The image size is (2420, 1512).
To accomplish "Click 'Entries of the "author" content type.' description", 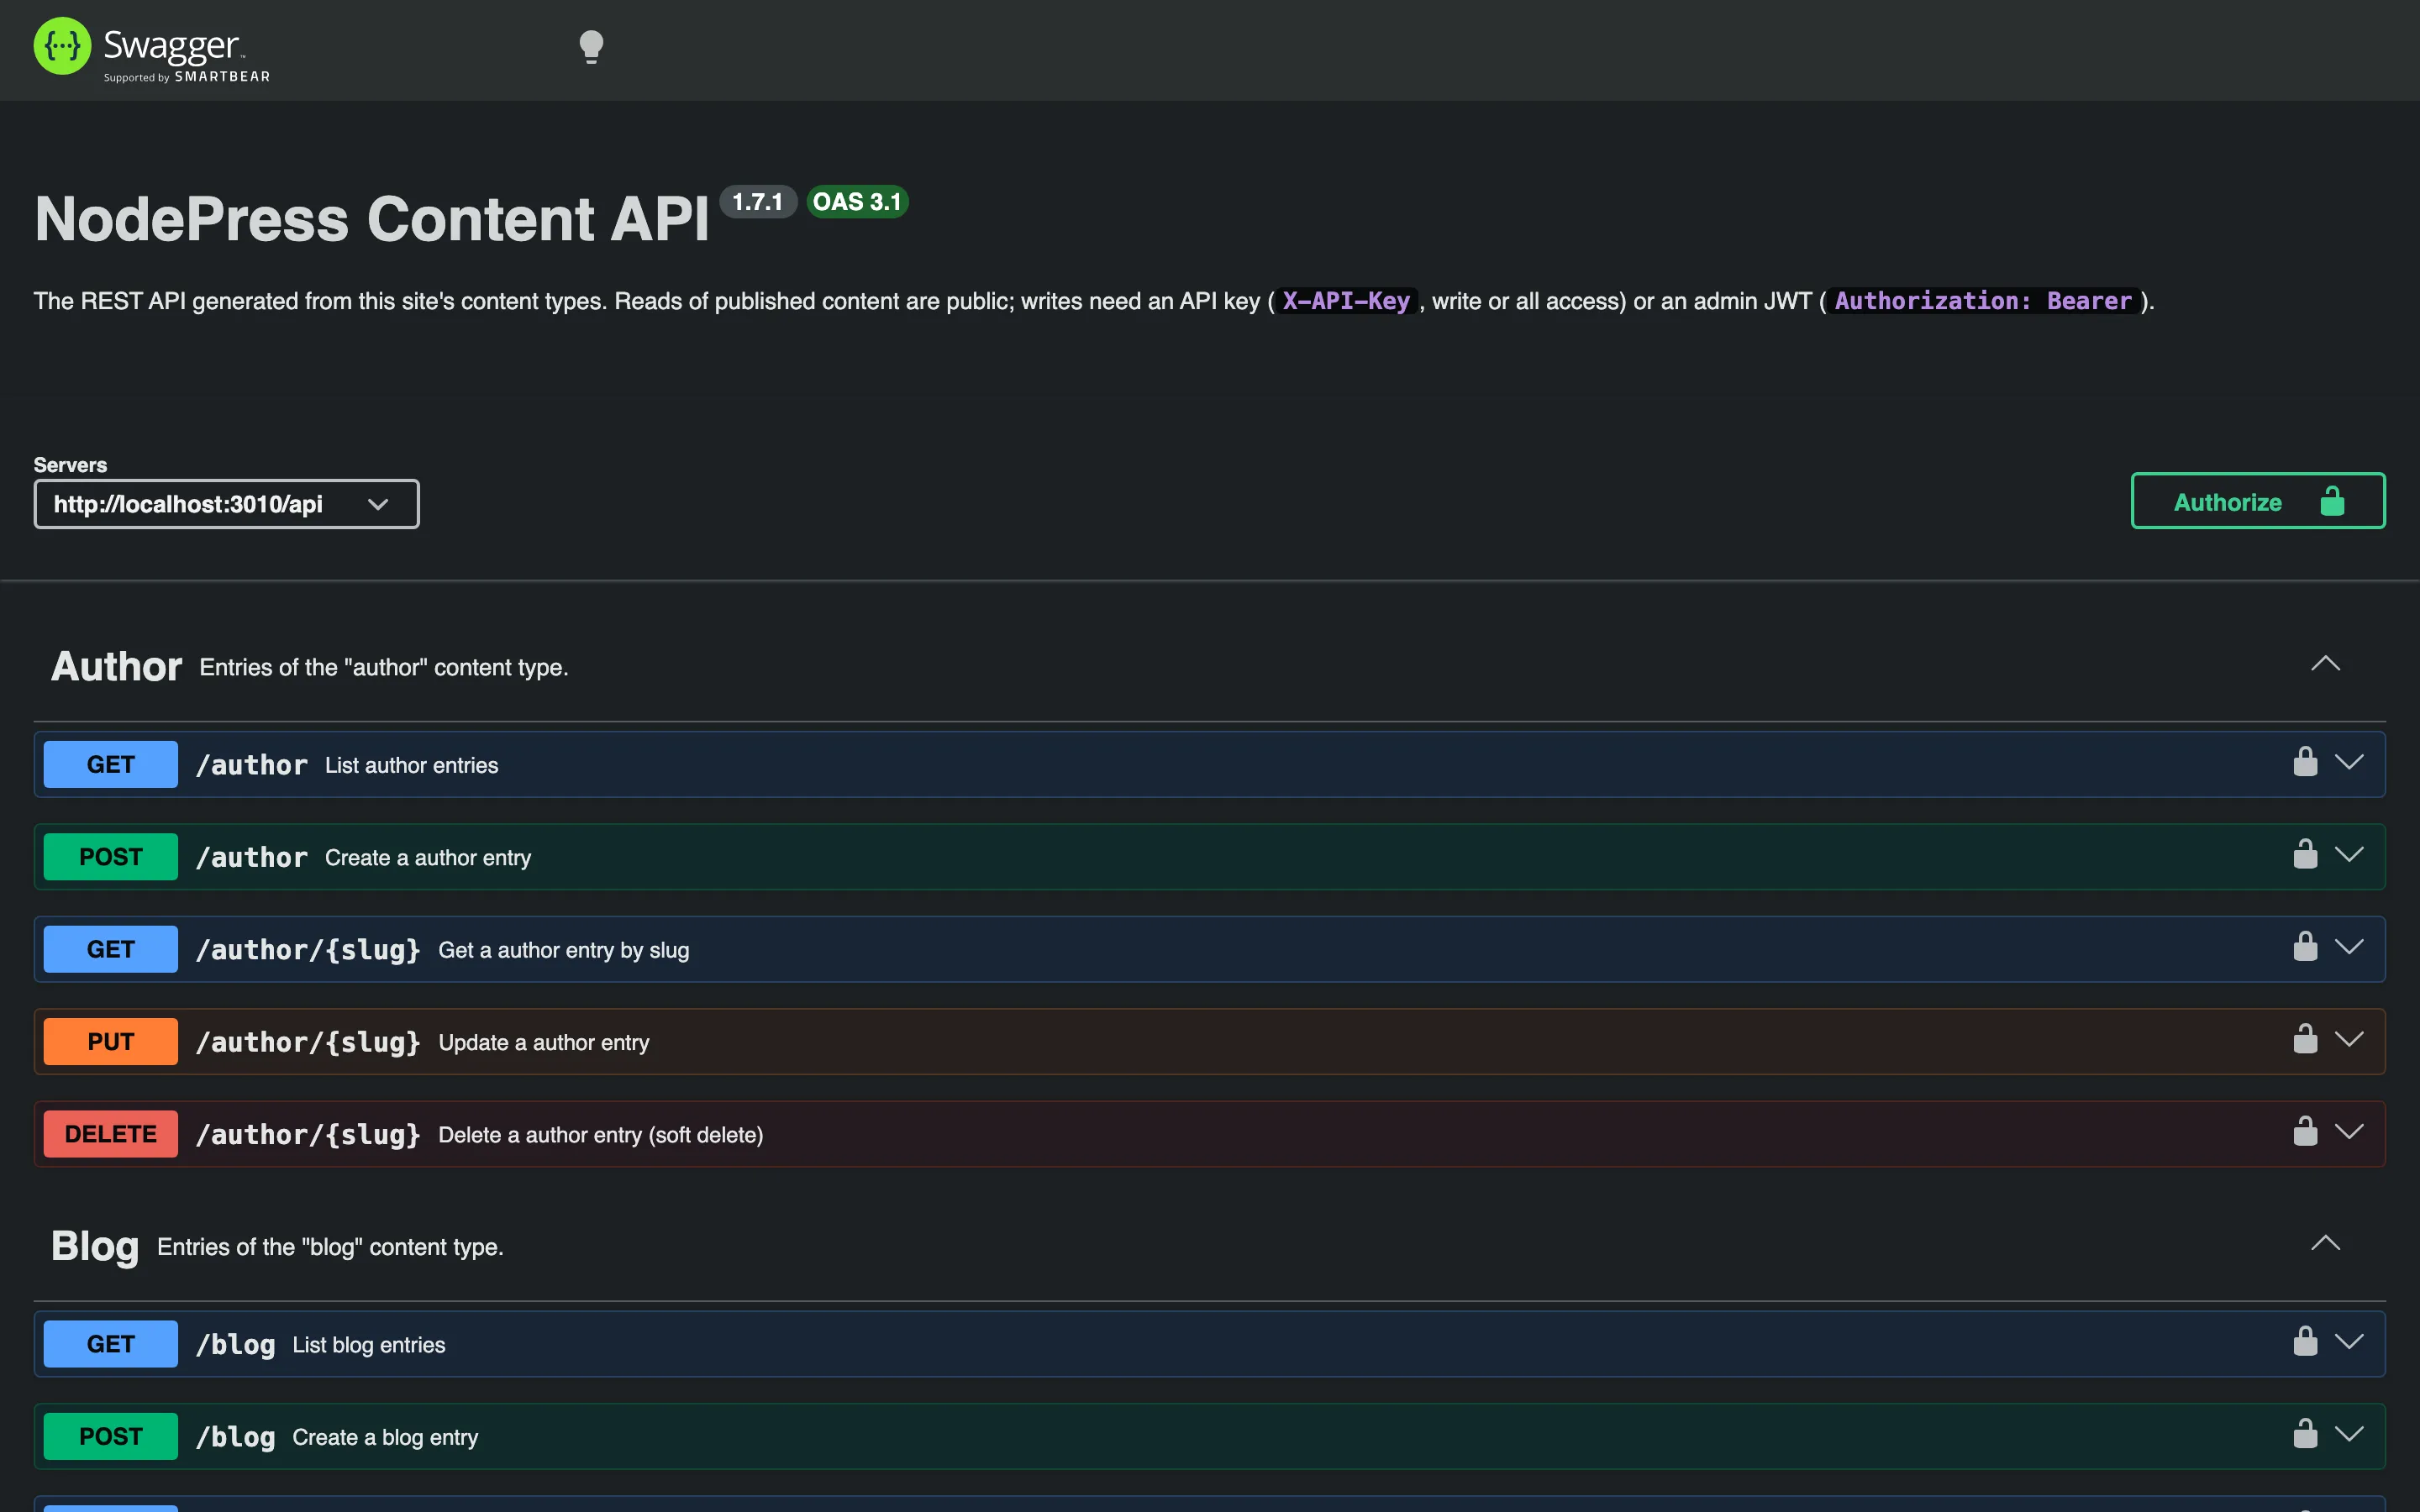I will tap(384, 668).
